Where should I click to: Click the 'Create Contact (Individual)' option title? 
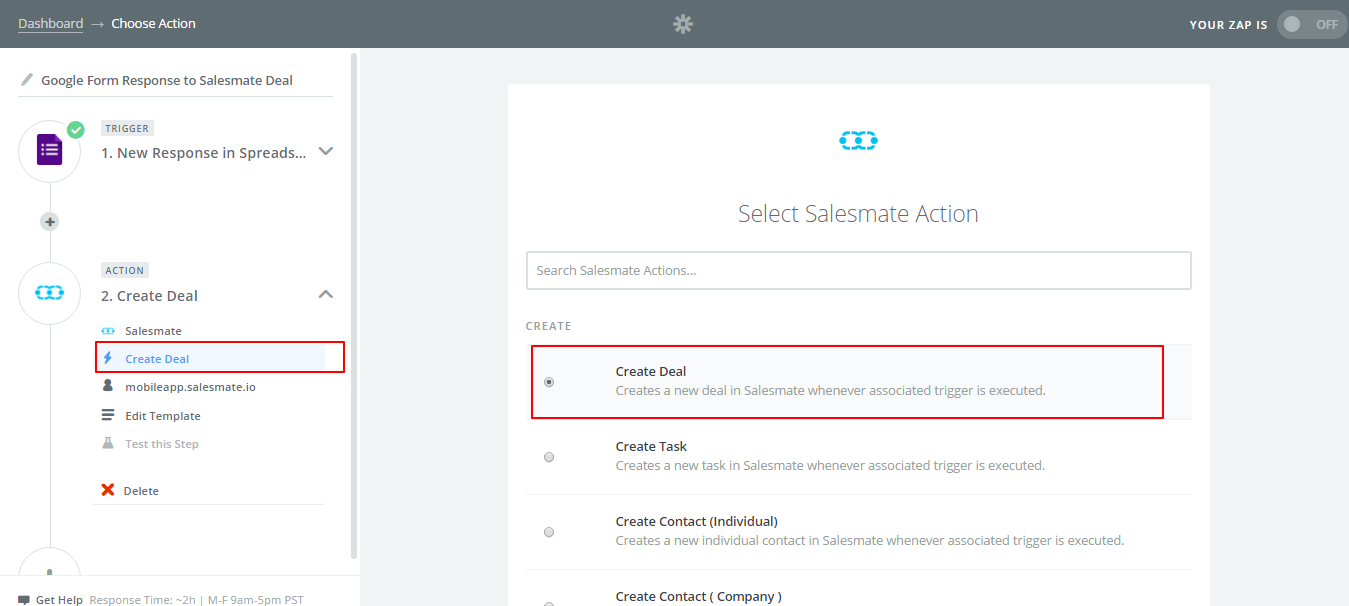point(697,521)
